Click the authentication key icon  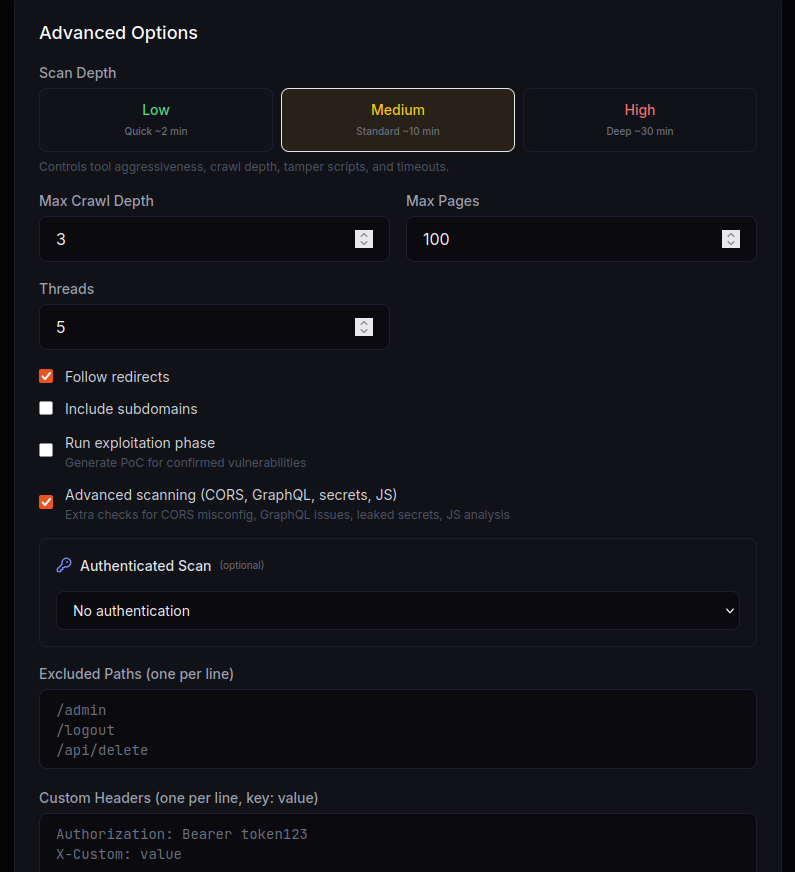tap(63, 565)
